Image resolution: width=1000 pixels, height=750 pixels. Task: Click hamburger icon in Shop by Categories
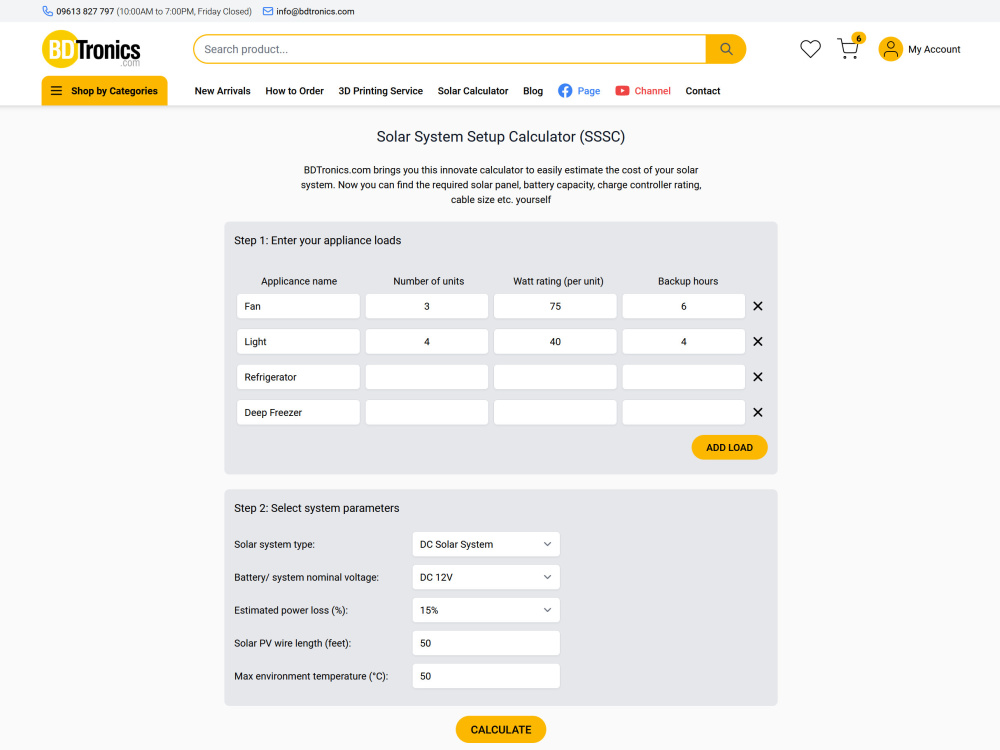[56, 91]
